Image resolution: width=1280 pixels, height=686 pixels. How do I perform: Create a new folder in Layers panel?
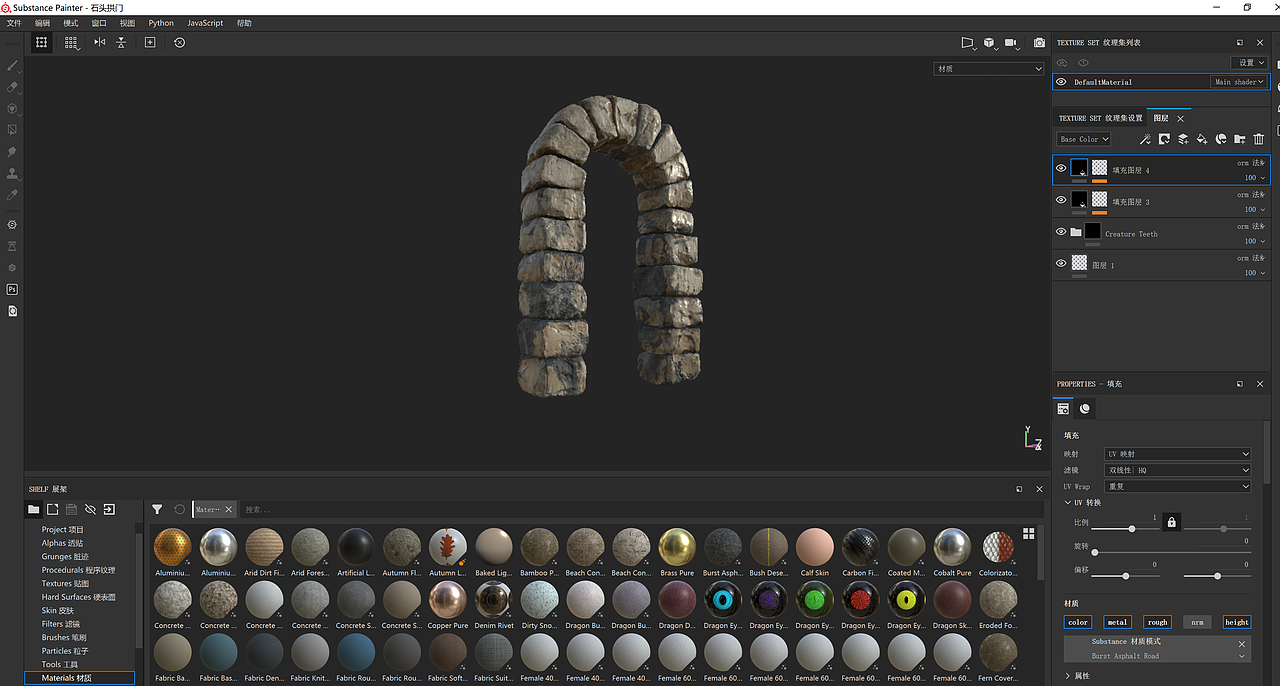pyautogui.click(x=1240, y=139)
